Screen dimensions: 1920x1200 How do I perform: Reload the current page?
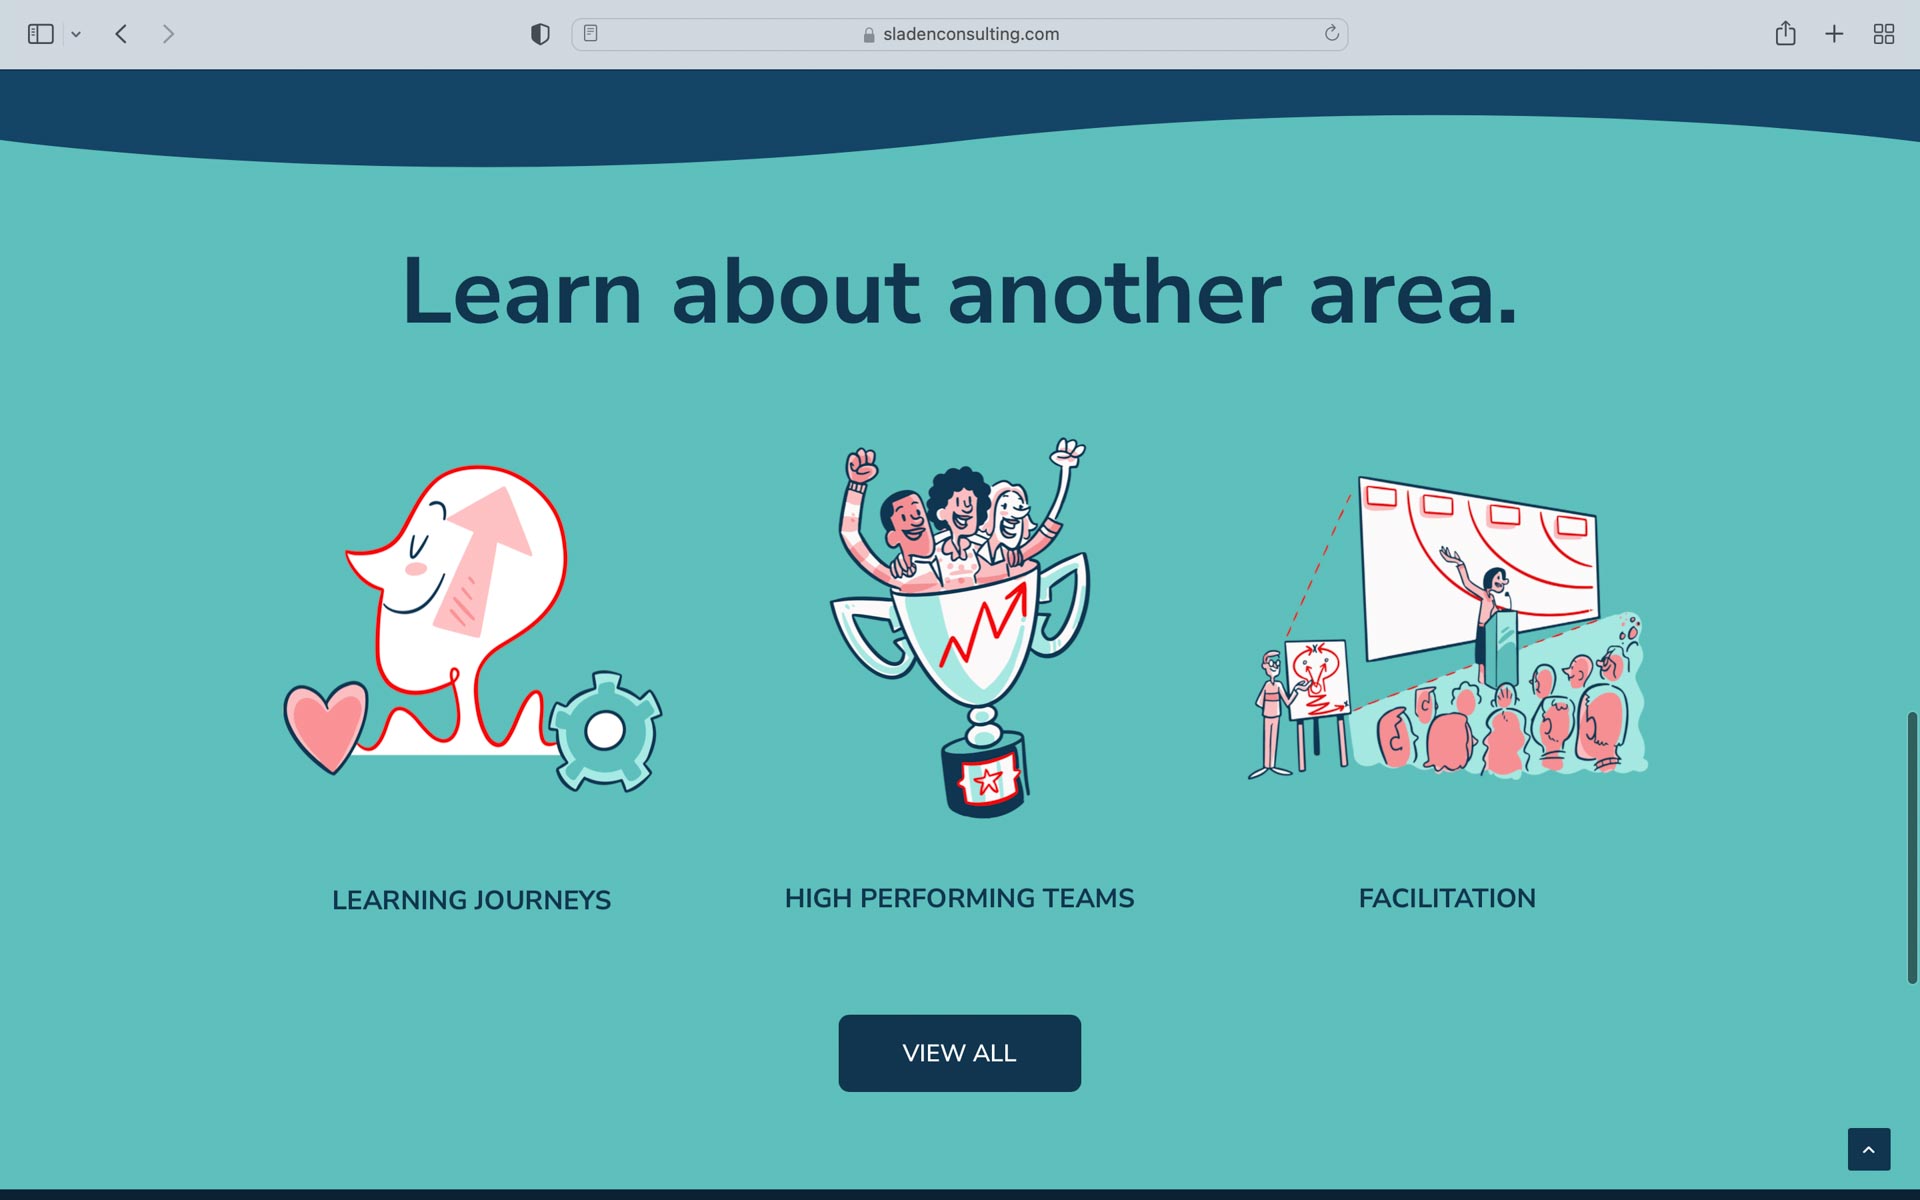1331,33
